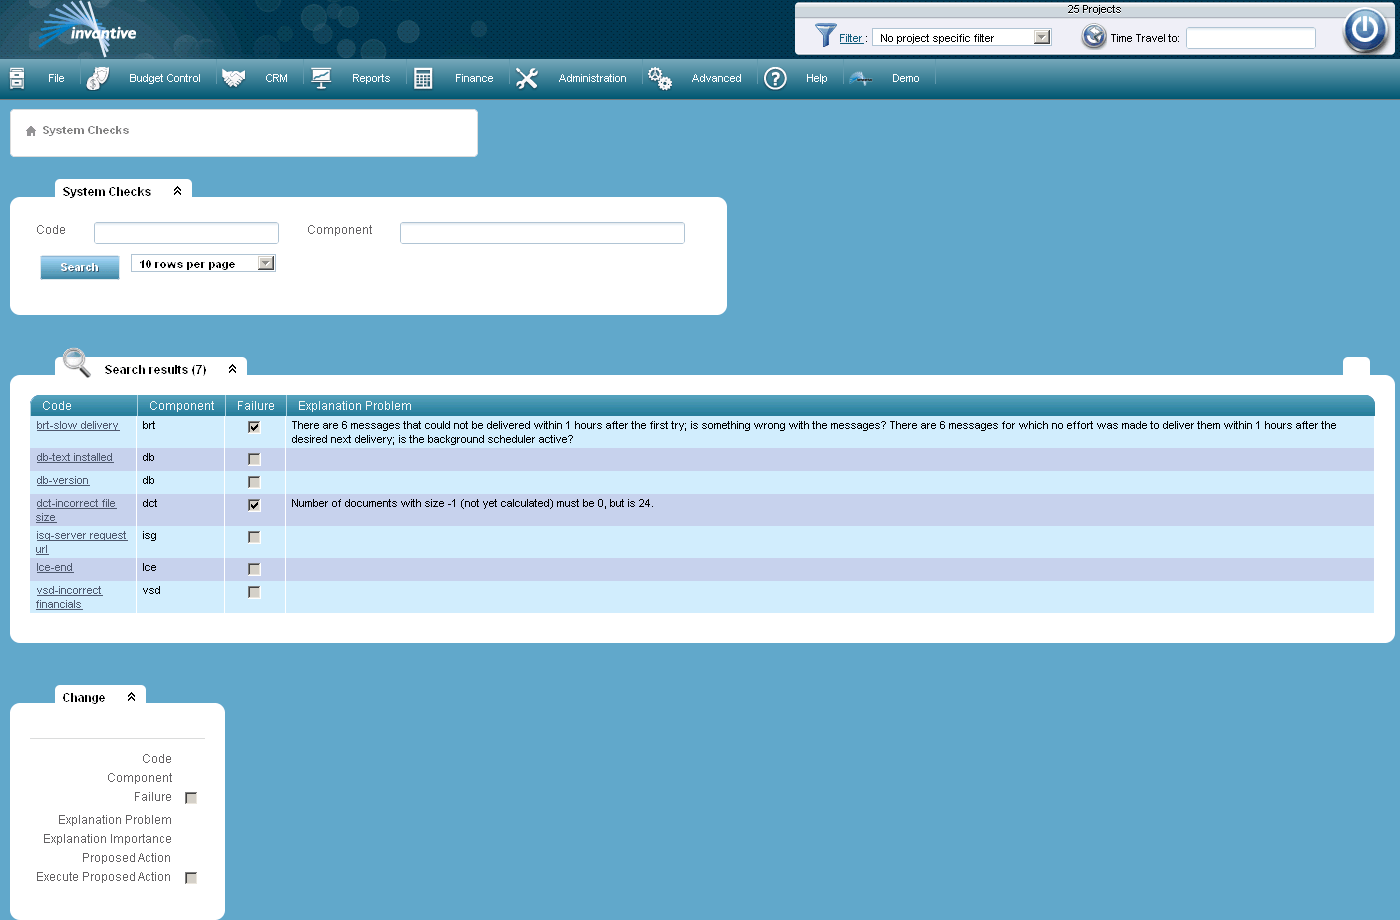This screenshot has width=1400, height=920.
Task: Click the Reports presentation icon
Action: pos(321,77)
